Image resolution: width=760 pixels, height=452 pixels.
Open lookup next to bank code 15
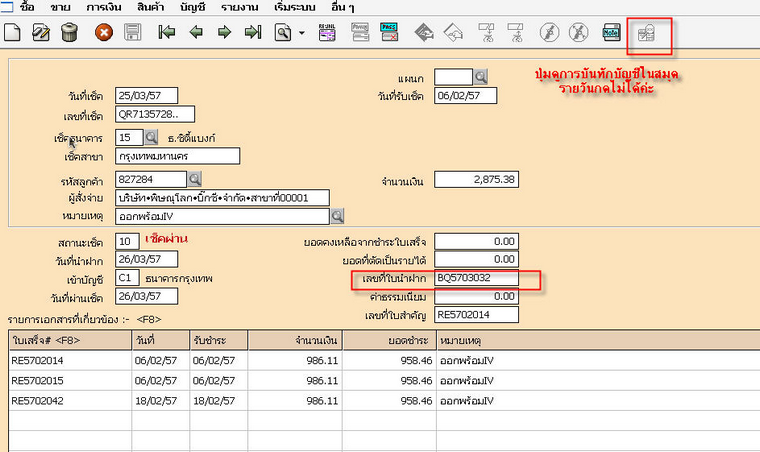pyautogui.click(x=153, y=137)
